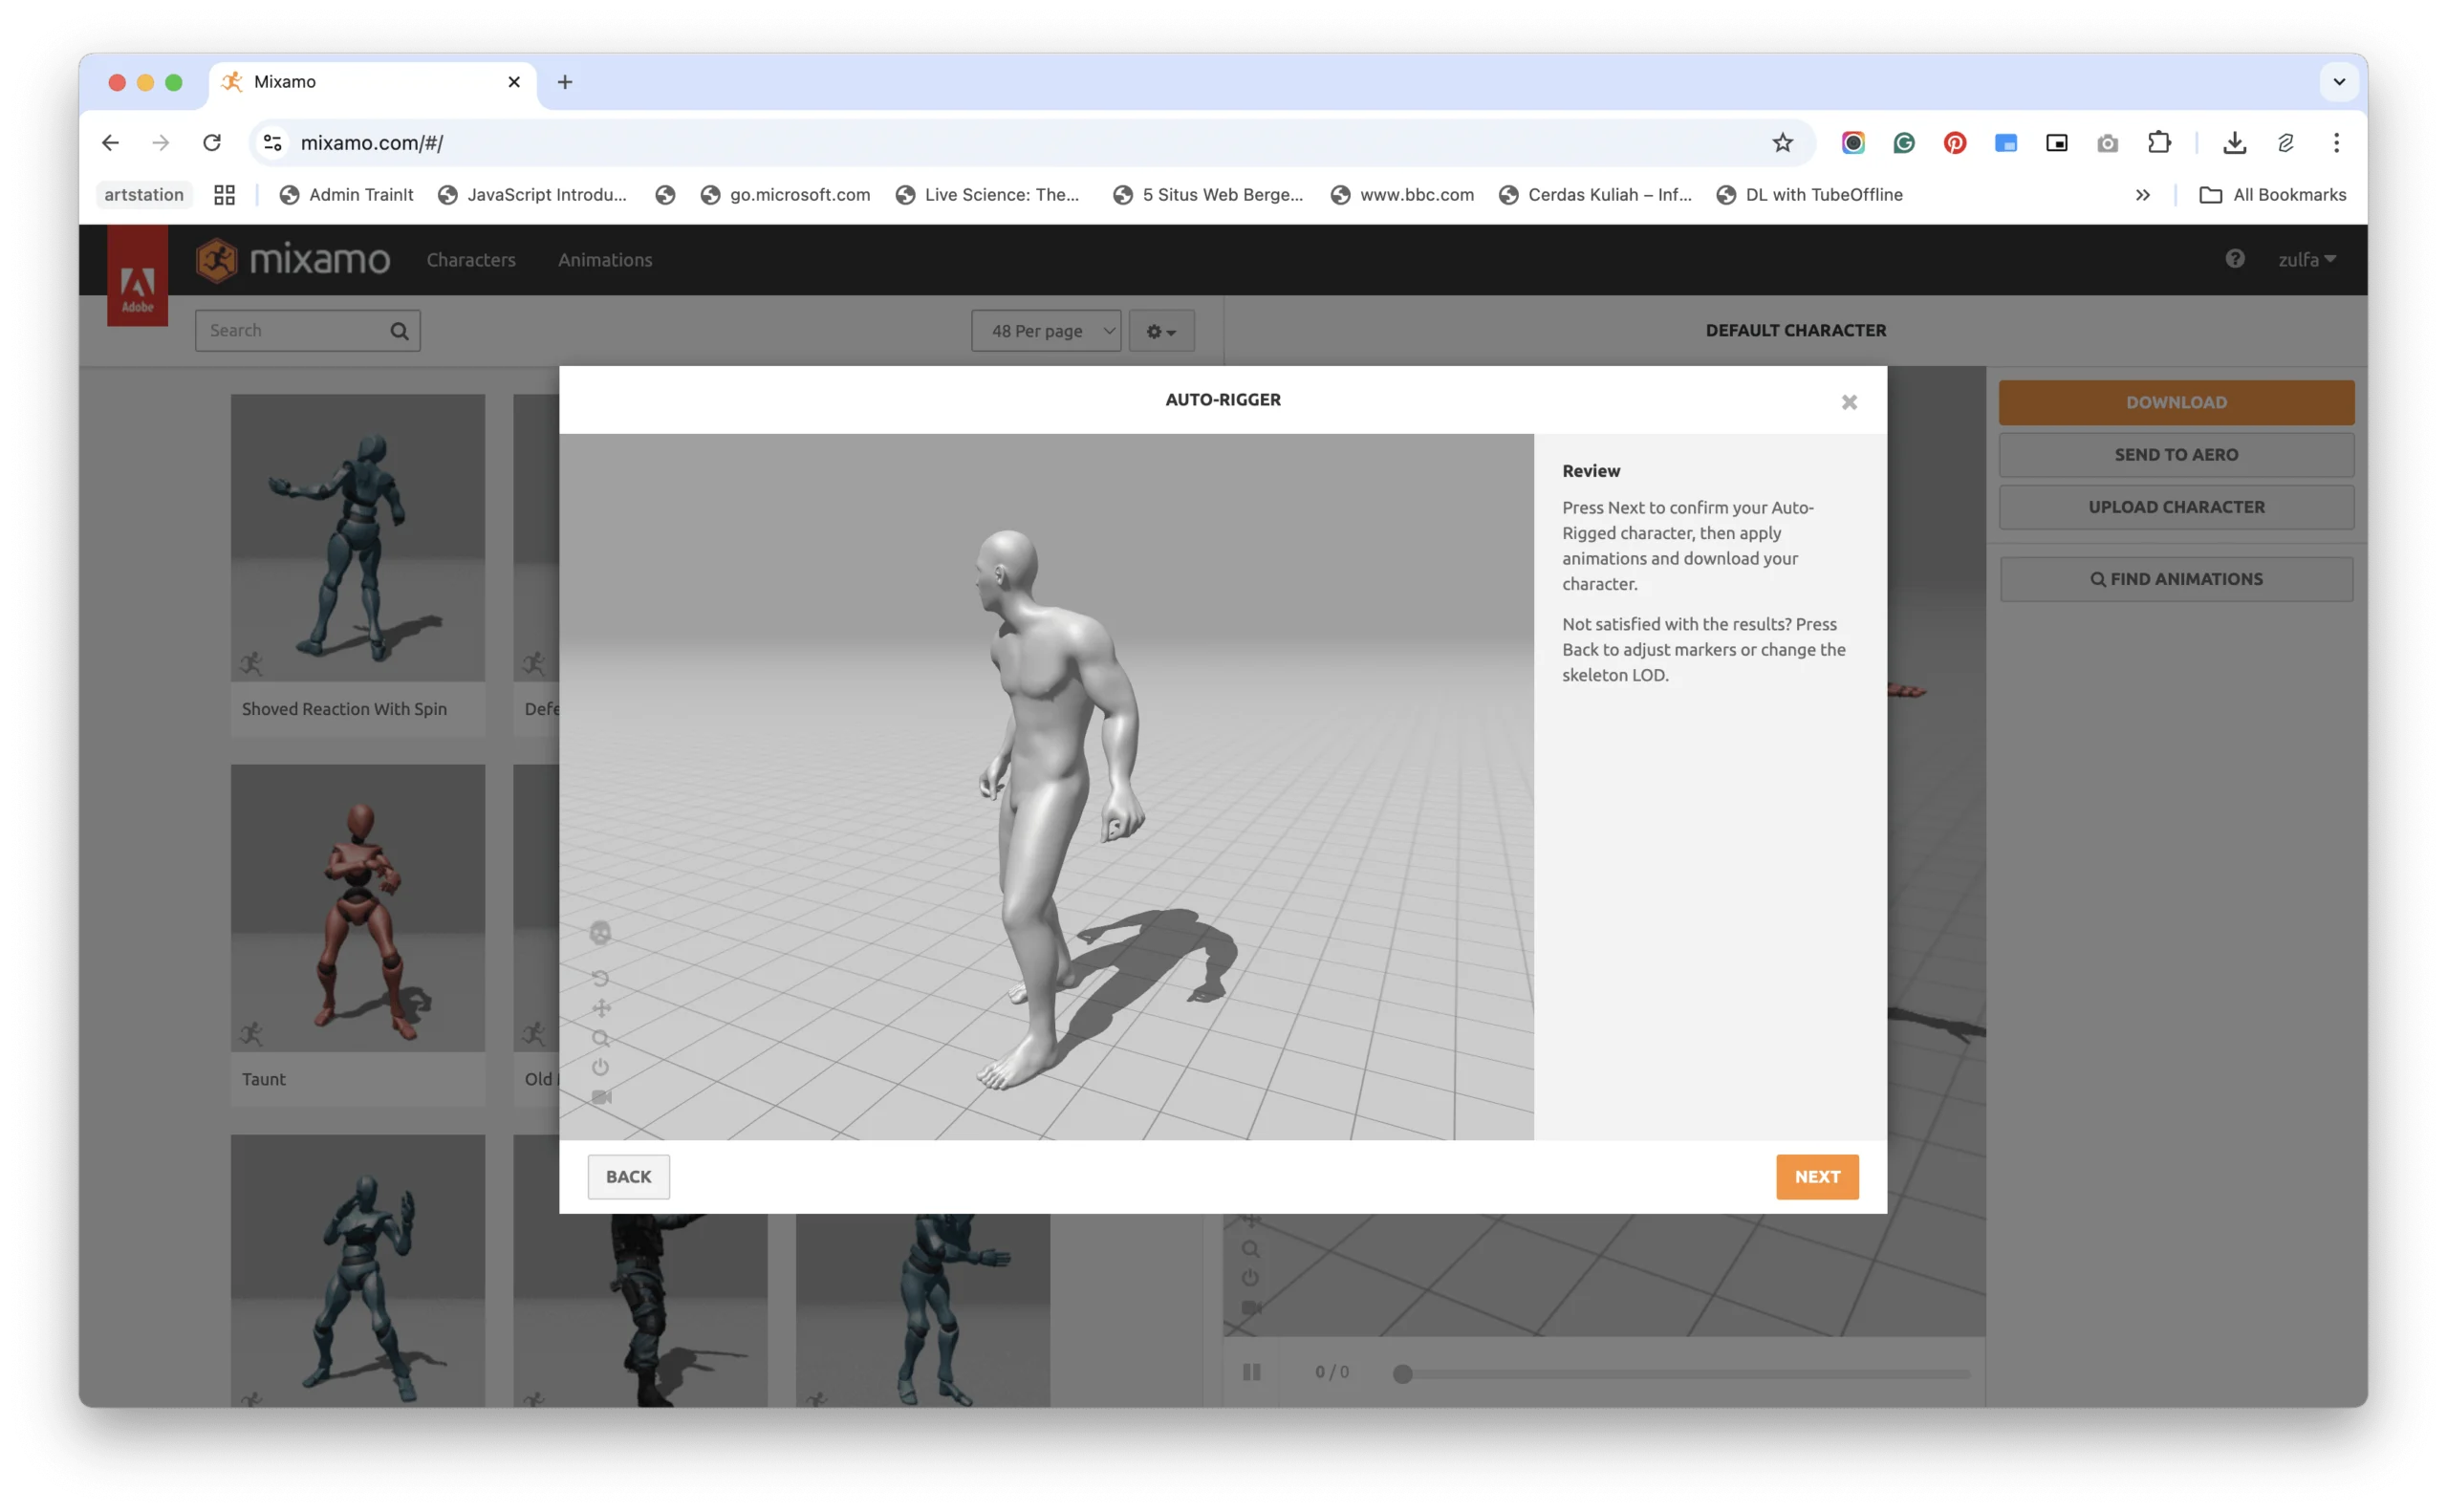Click the rotate view icon in Auto-Rigger viewport
This screenshot has width=2447, height=1512.
click(600, 978)
